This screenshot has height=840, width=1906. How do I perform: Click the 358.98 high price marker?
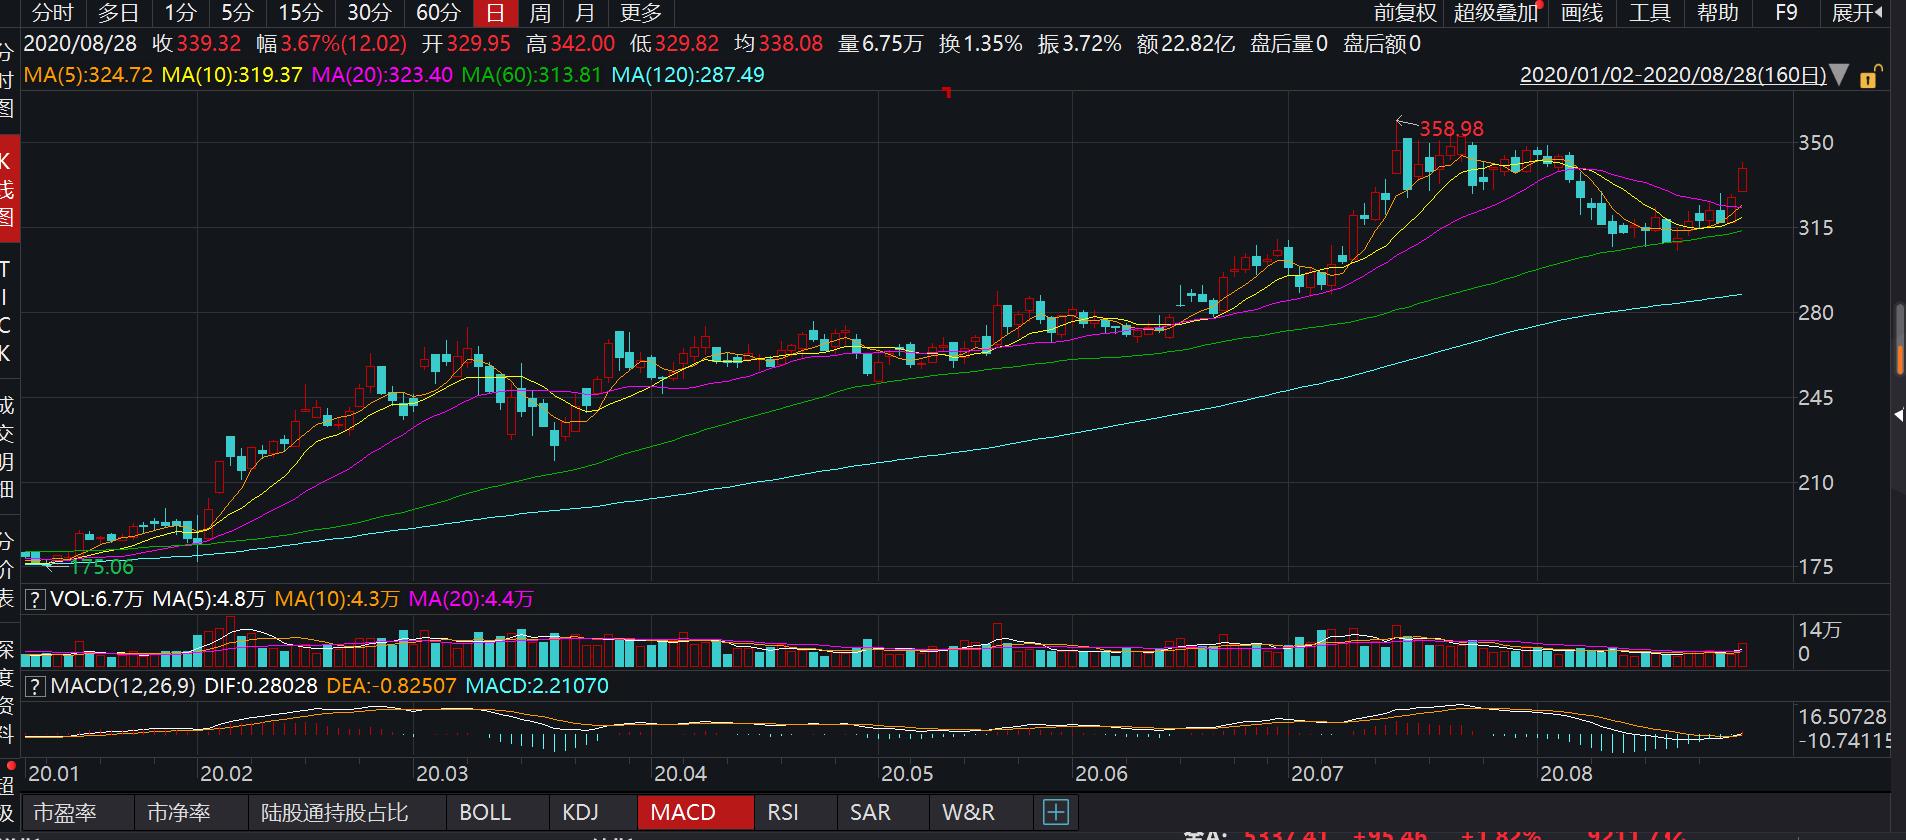(x=1451, y=129)
